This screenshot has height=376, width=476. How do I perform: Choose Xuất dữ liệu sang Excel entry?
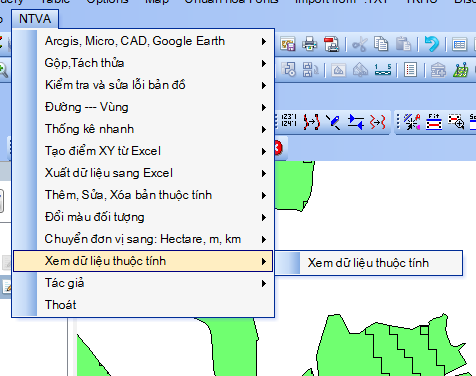143,173
